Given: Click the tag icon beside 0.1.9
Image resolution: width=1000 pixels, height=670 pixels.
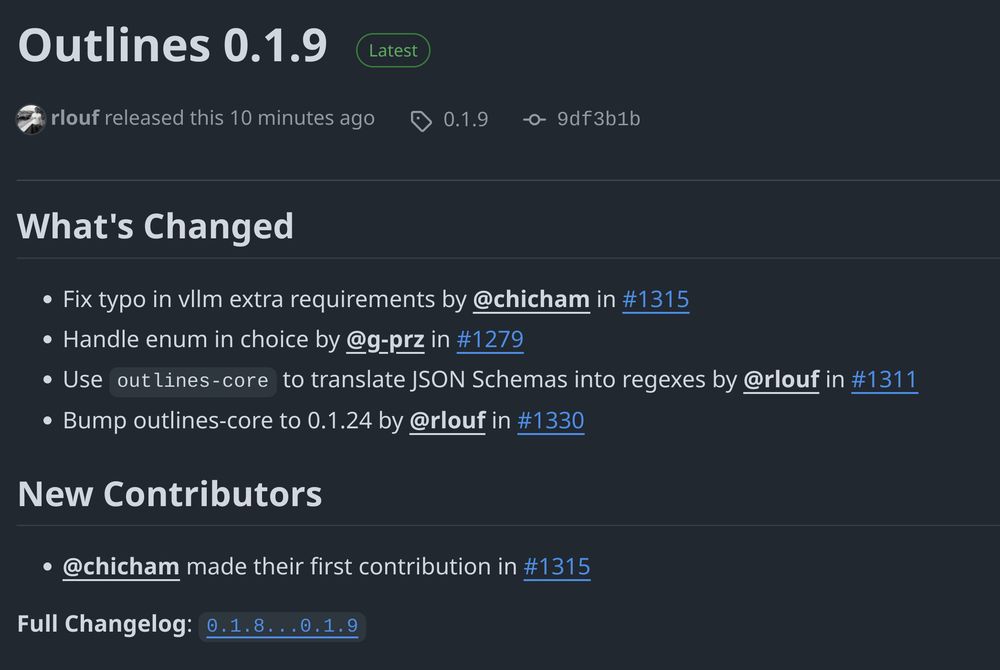Looking at the screenshot, I should [x=421, y=120].
